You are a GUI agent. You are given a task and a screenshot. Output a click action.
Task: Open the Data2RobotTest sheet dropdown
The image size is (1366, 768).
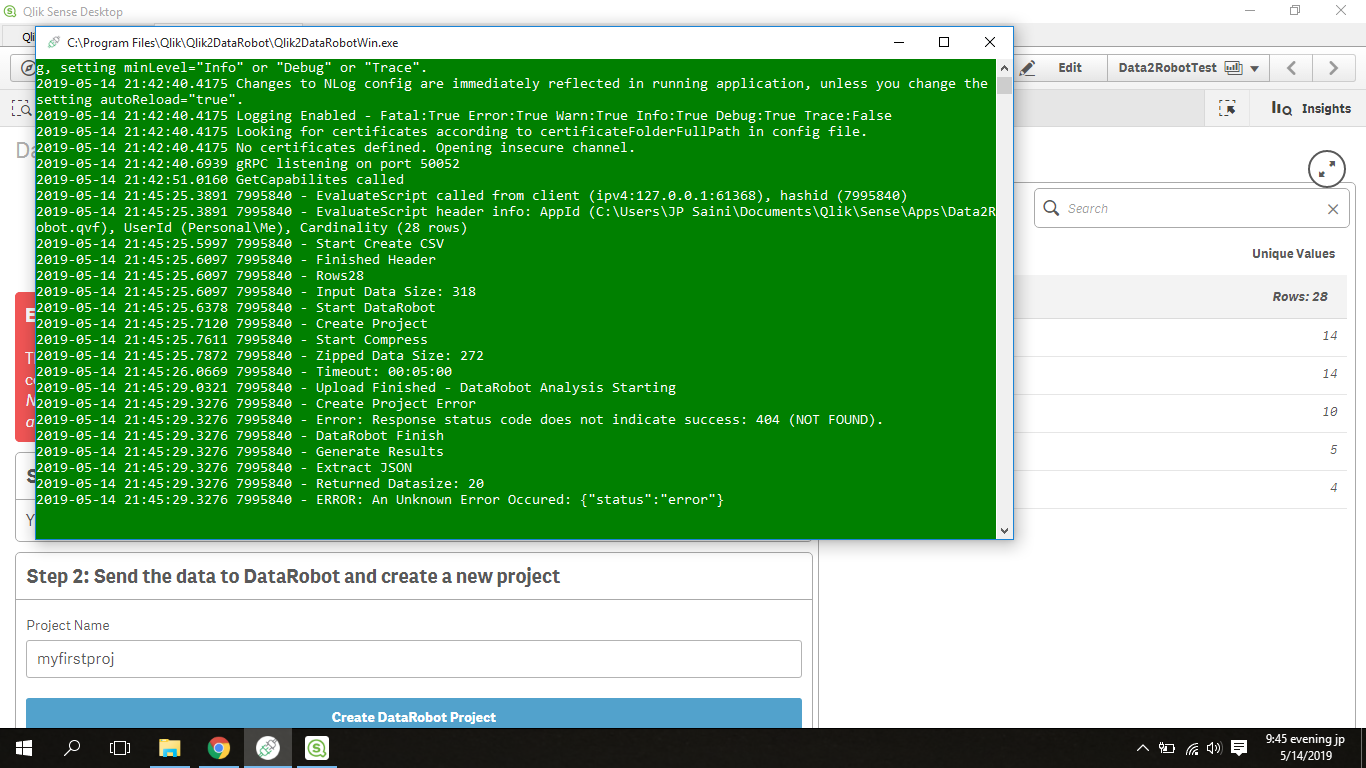(1188, 68)
